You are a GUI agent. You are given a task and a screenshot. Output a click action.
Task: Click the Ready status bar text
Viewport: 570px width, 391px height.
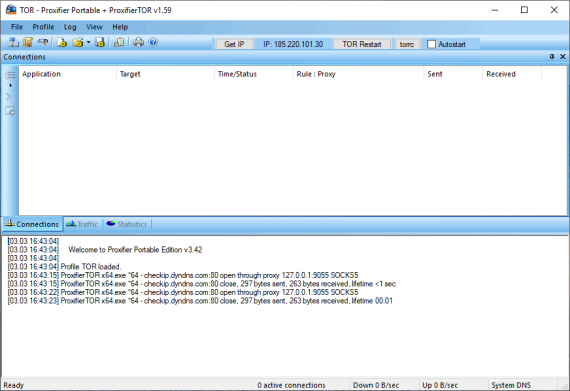tap(13, 385)
